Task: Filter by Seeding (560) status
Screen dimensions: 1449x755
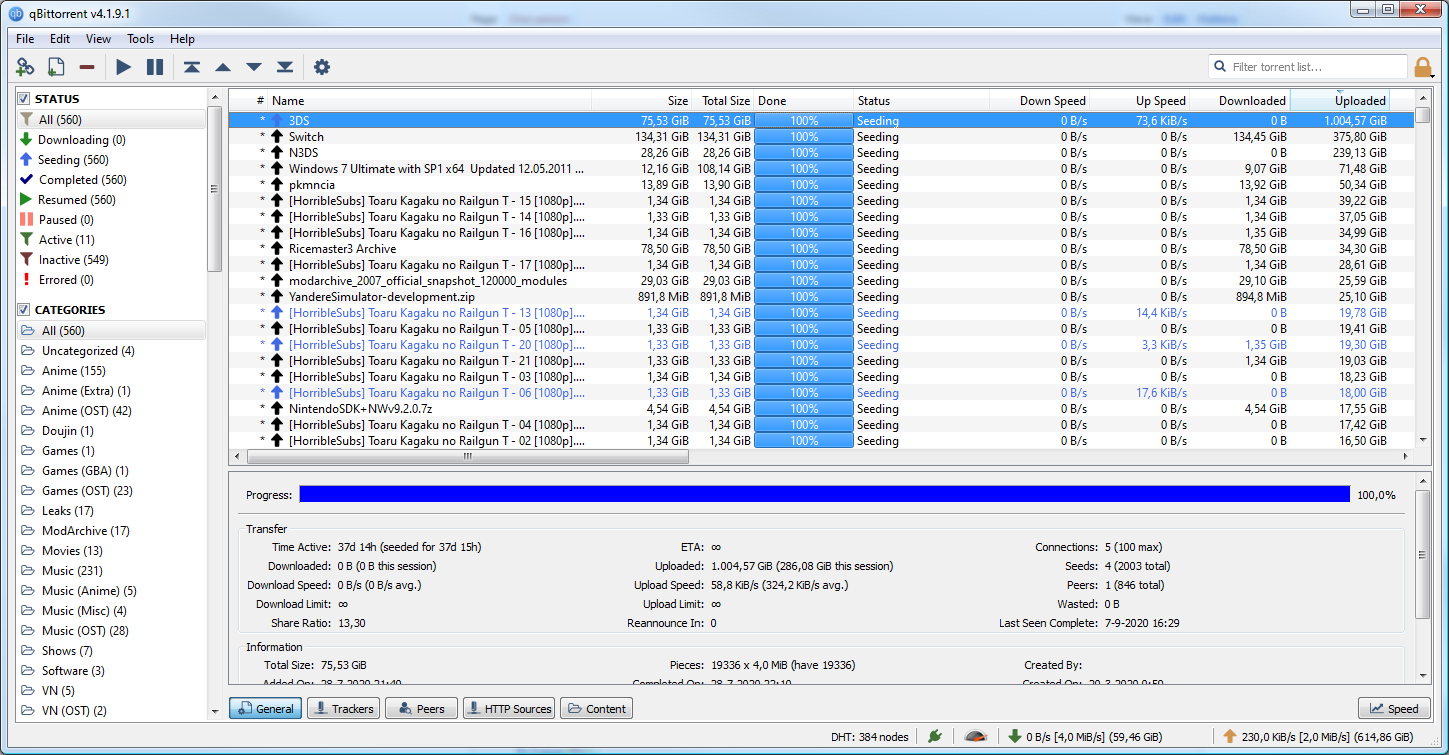Action: [x=63, y=160]
